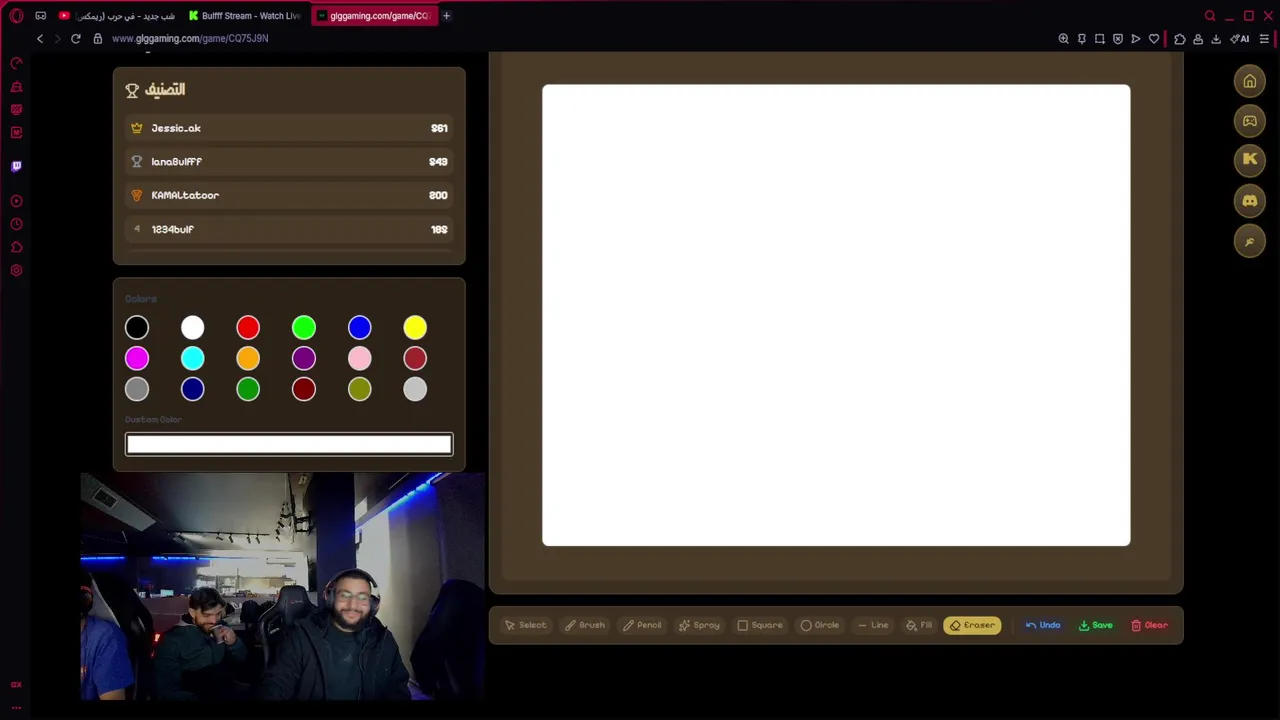Screen dimensions: 1280x720
Task: Select the orange color swatch
Action: tap(248, 358)
